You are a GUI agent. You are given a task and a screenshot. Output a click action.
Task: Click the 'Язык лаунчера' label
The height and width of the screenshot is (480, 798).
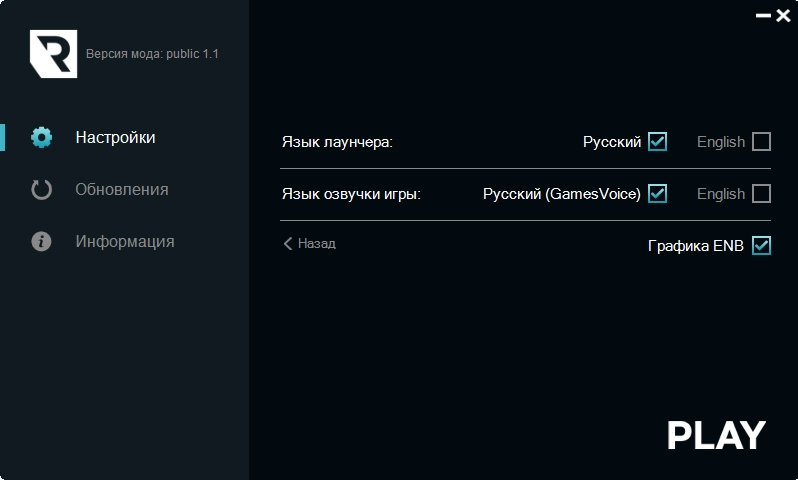[x=337, y=142]
